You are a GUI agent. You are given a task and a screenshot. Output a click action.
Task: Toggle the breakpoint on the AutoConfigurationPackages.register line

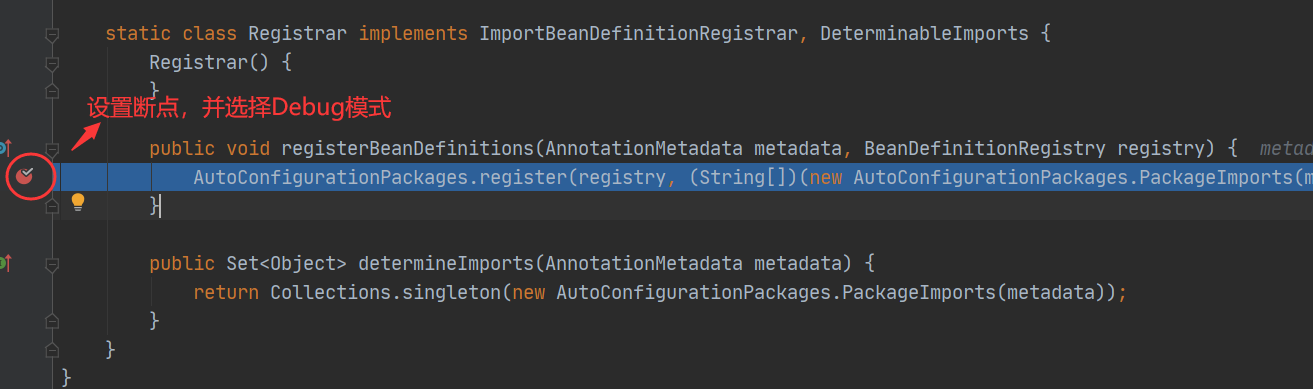(x=25, y=178)
